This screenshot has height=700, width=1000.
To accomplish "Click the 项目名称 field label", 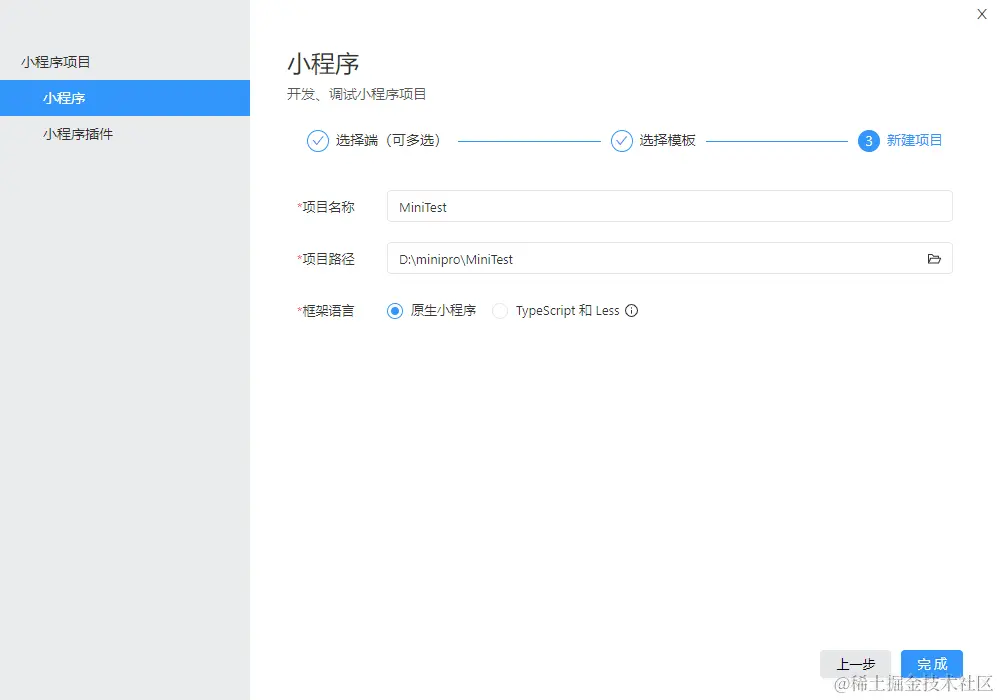I will (326, 207).
